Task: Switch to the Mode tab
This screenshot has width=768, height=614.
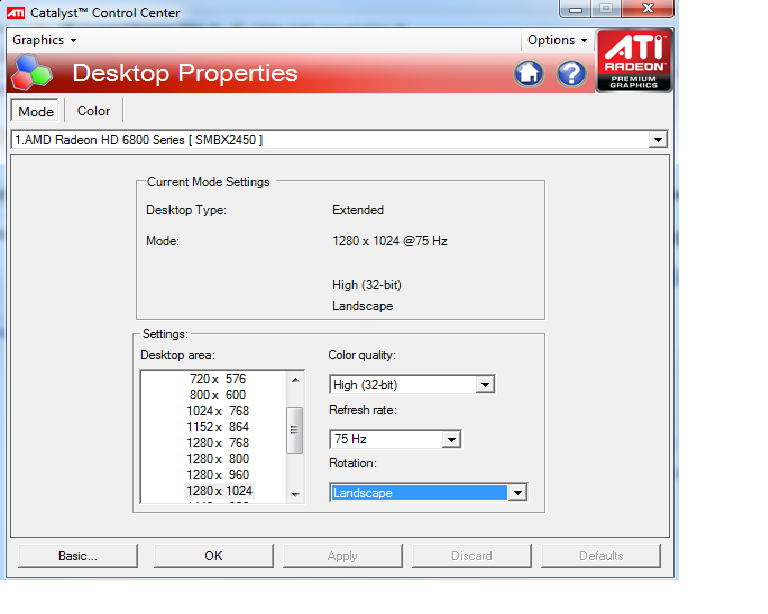Action: click(36, 111)
